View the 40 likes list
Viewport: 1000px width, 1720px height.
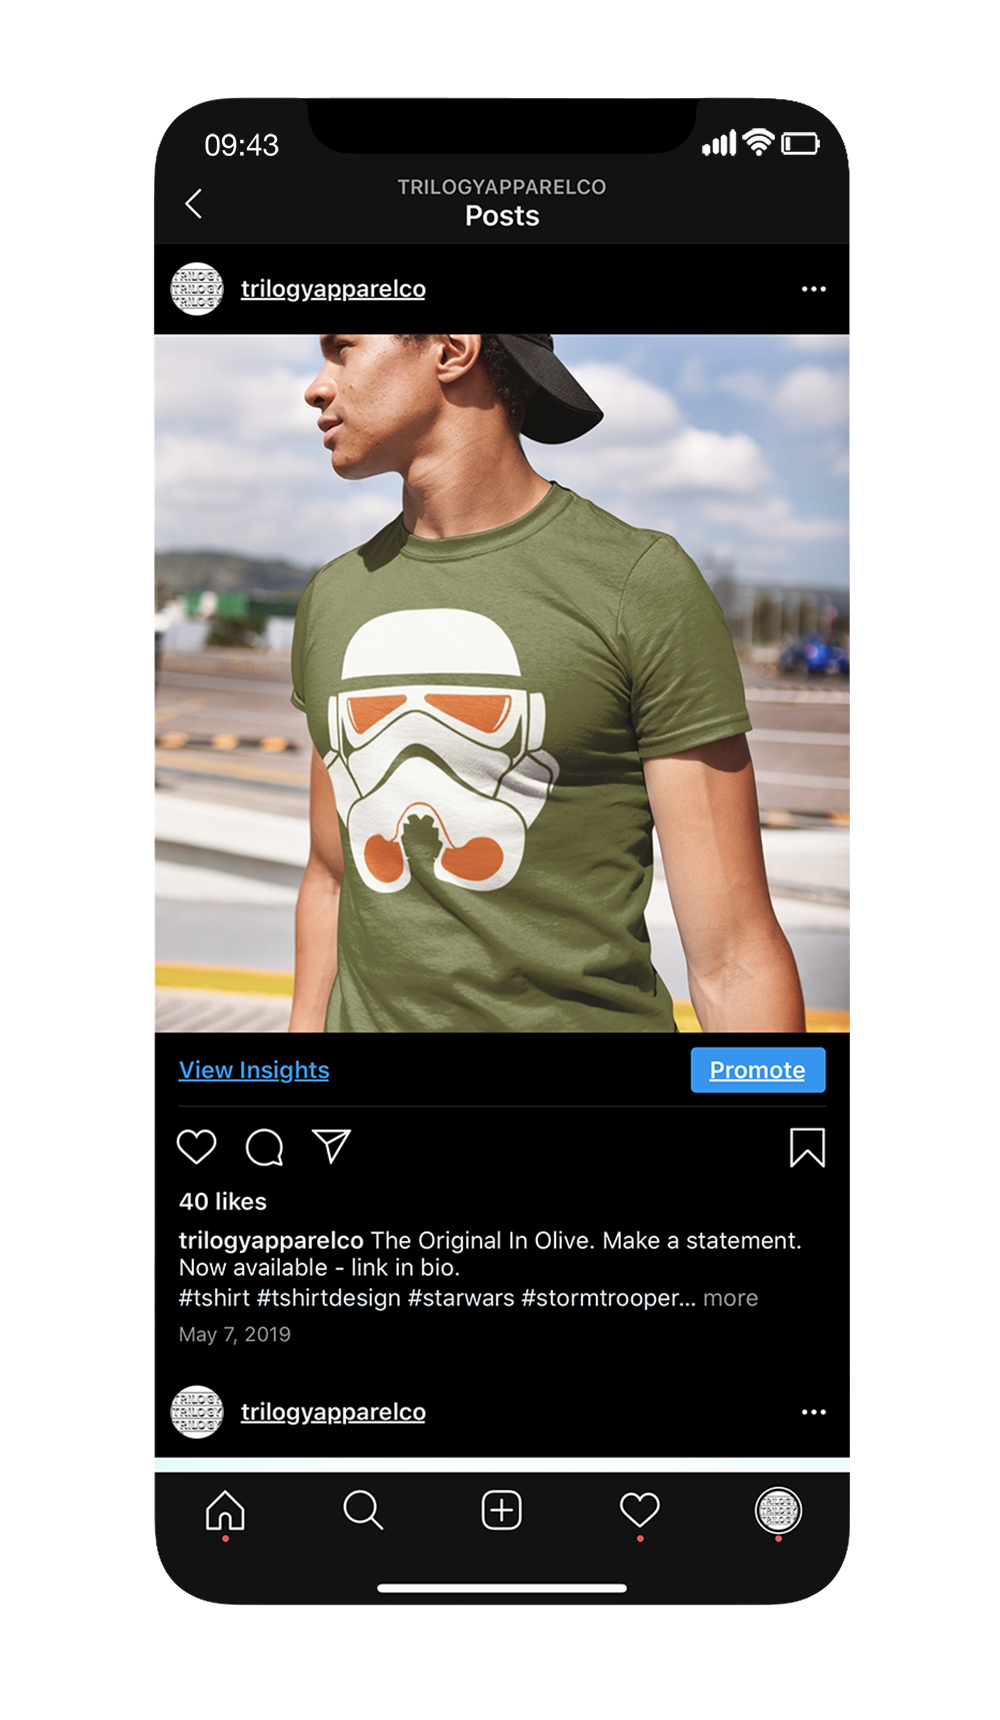[x=223, y=1201]
